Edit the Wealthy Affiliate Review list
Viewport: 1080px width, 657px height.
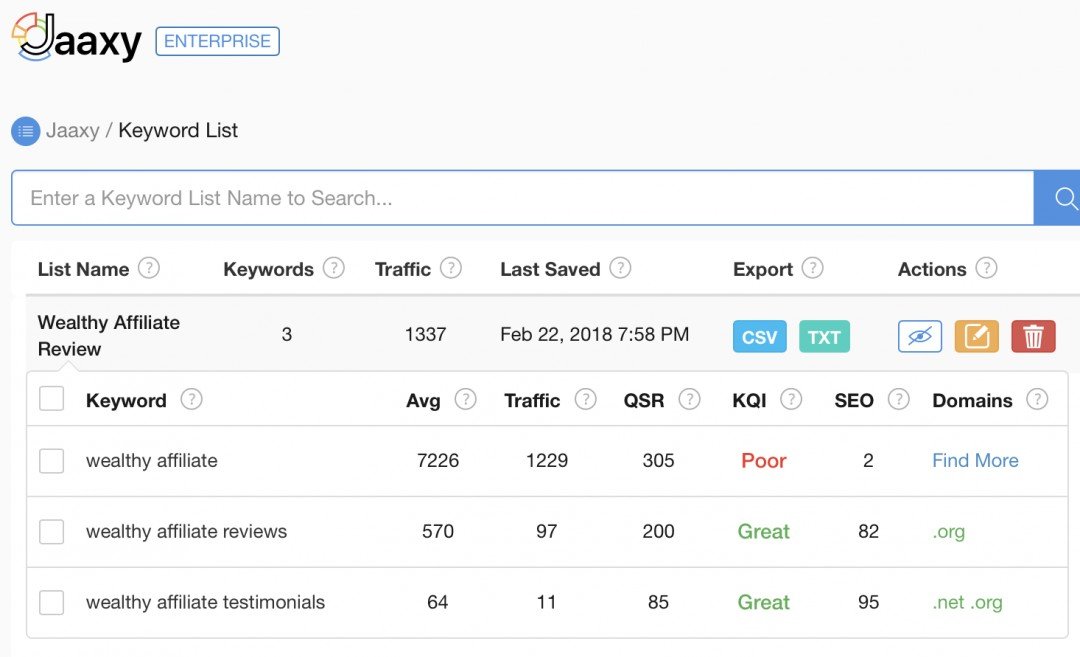[x=977, y=337]
